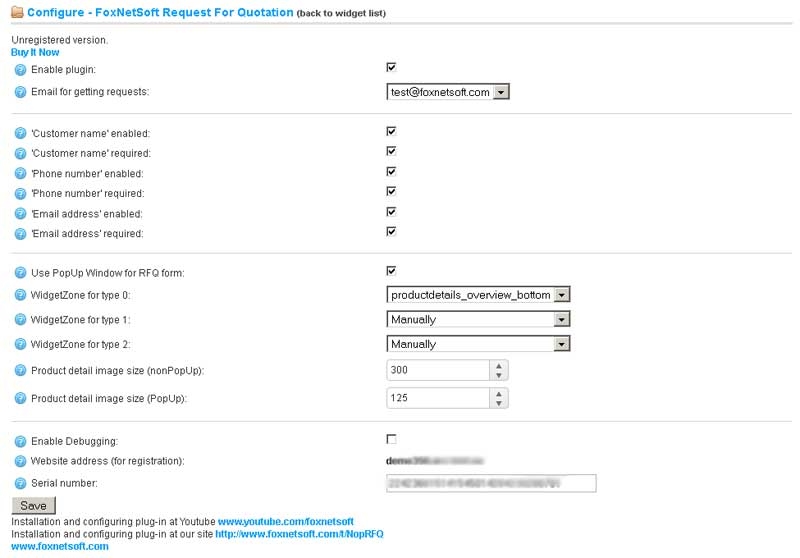Click into the Serial number field
Screen dimensions: 800x558
tap(491, 484)
